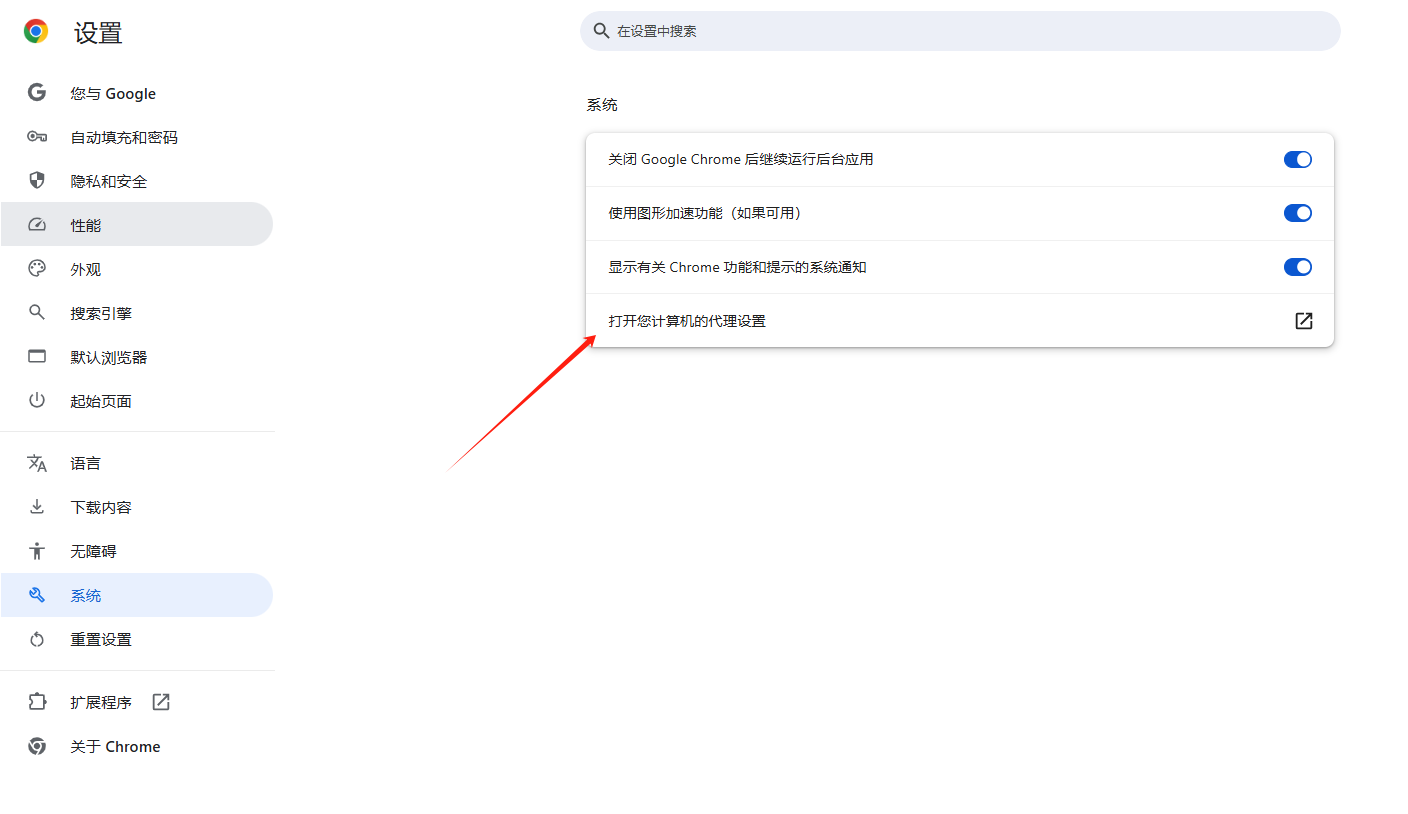Open 默认浏览器 settings

pyautogui.click(x=136, y=357)
